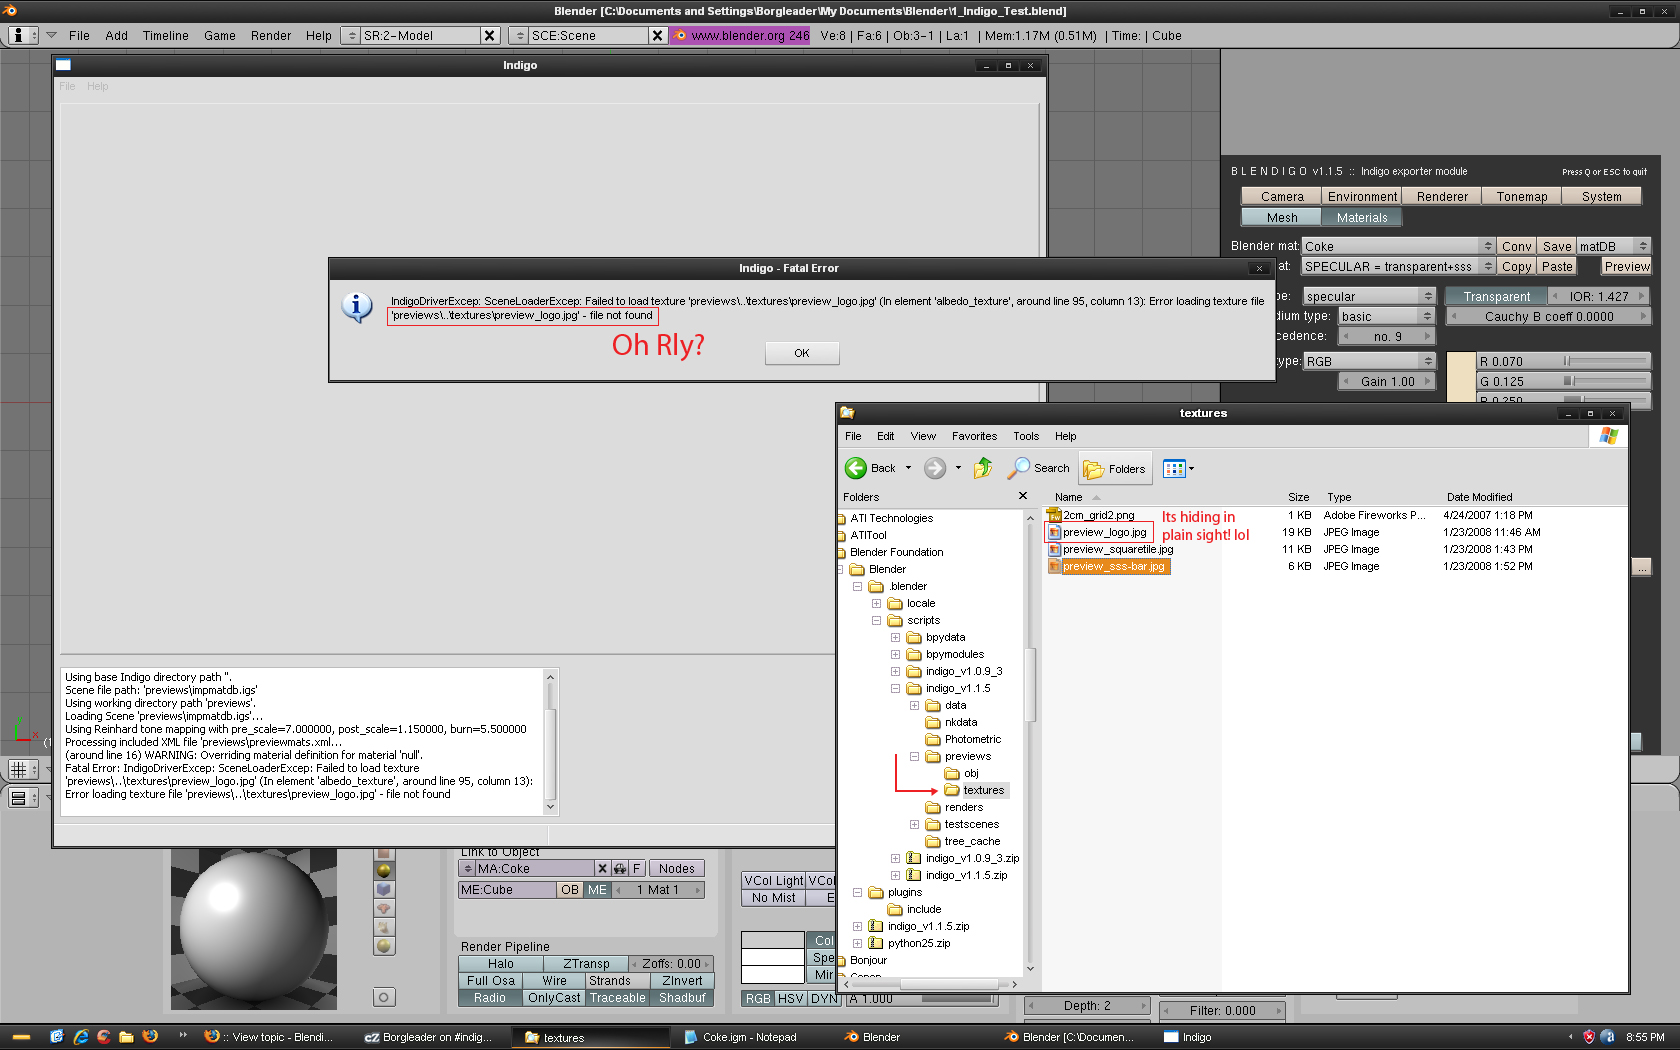Screen dimensions: 1680x1050
Task: Open the Favorites menu in Explorer
Action: coord(974,436)
